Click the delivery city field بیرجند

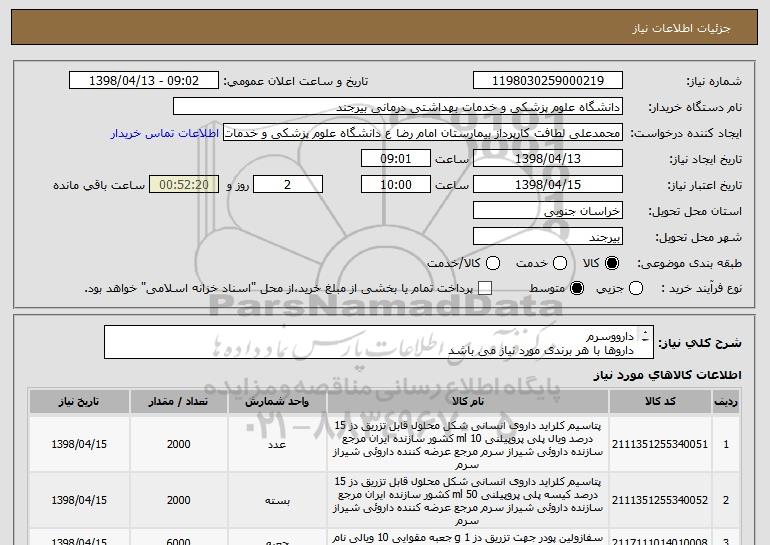point(548,237)
